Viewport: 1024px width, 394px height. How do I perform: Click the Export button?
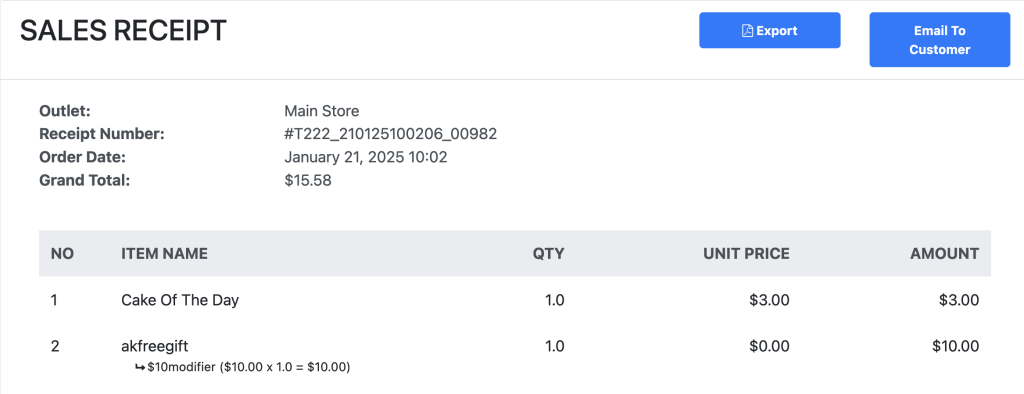pos(769,30)
